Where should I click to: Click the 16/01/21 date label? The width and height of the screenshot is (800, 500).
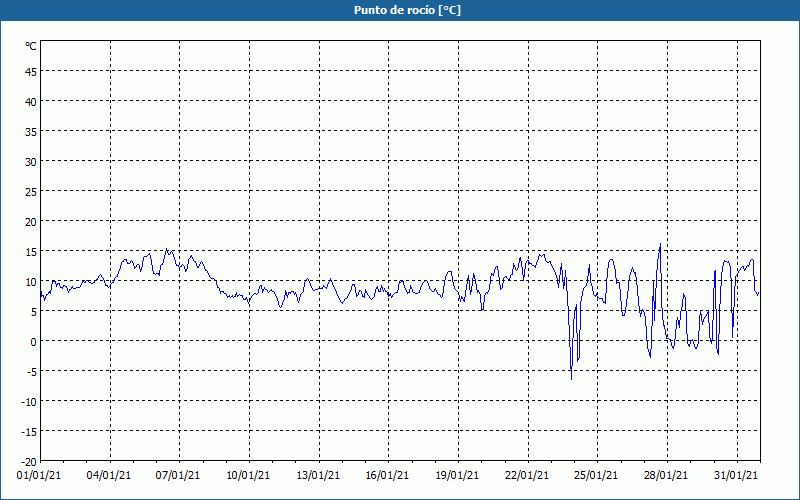point(387,476)
